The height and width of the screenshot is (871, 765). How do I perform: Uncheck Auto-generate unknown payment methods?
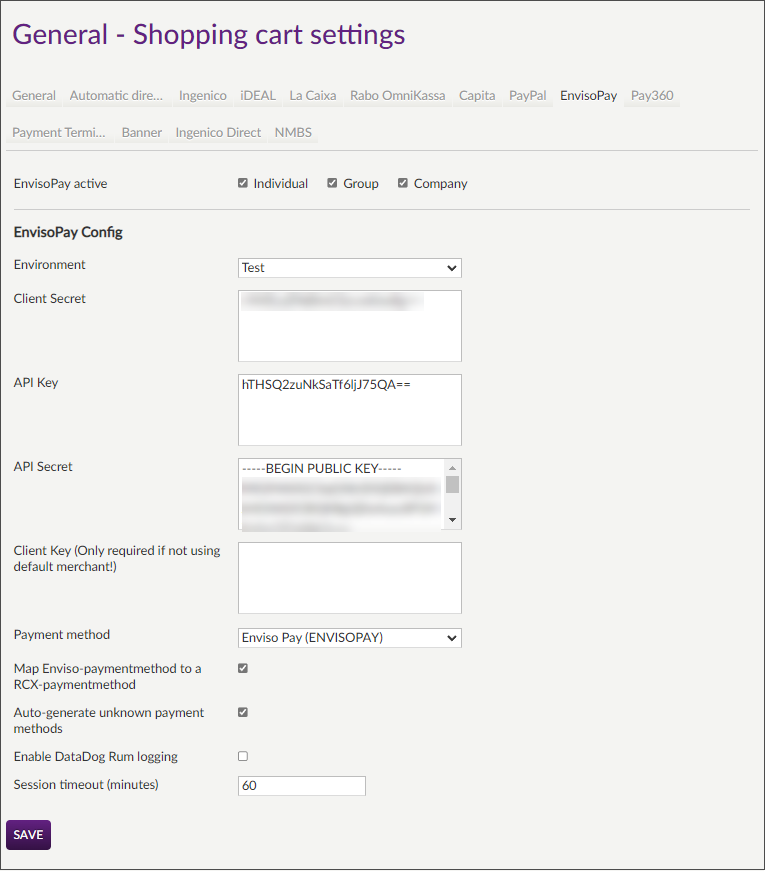(x=243, y=712)
